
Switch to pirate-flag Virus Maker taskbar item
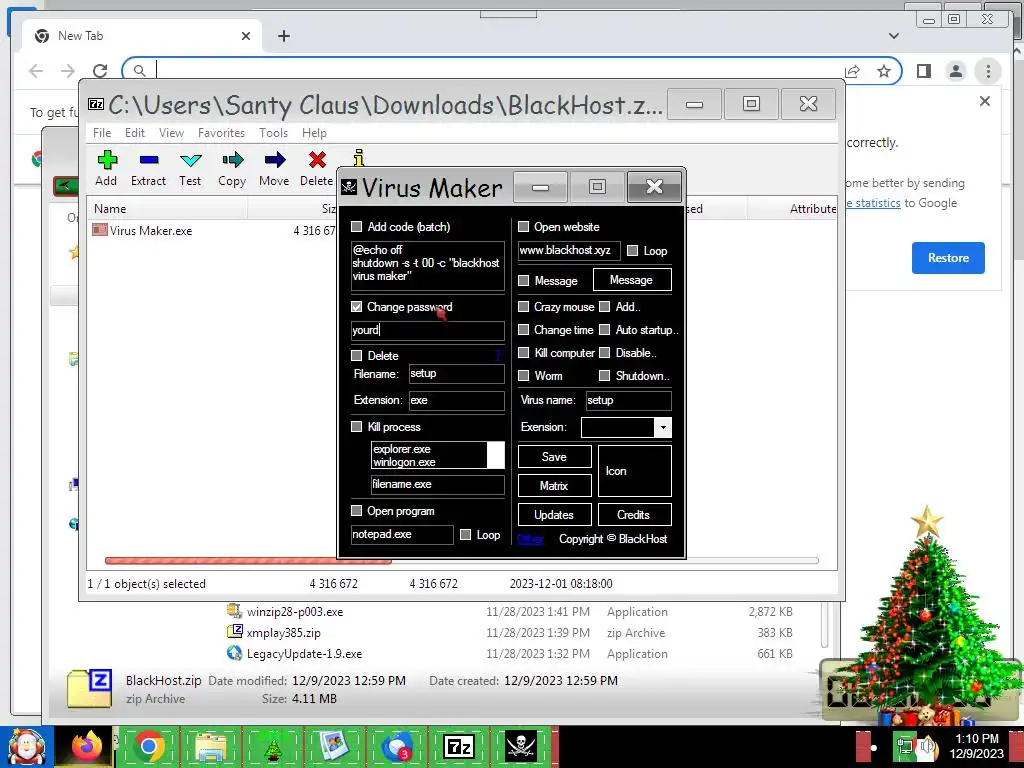click(520, 746)
